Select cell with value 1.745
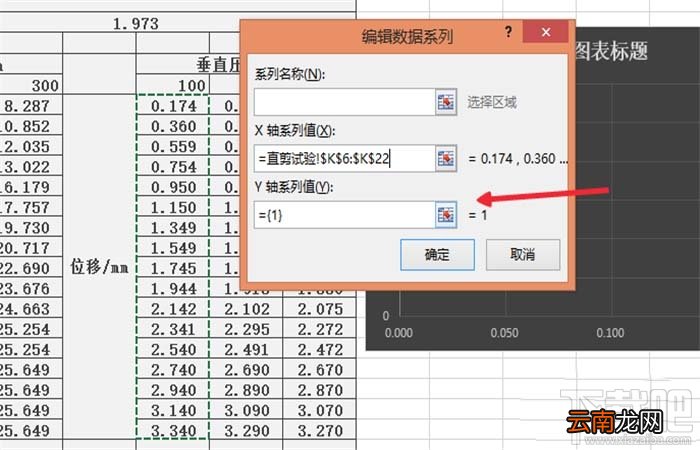 [173, 268]
